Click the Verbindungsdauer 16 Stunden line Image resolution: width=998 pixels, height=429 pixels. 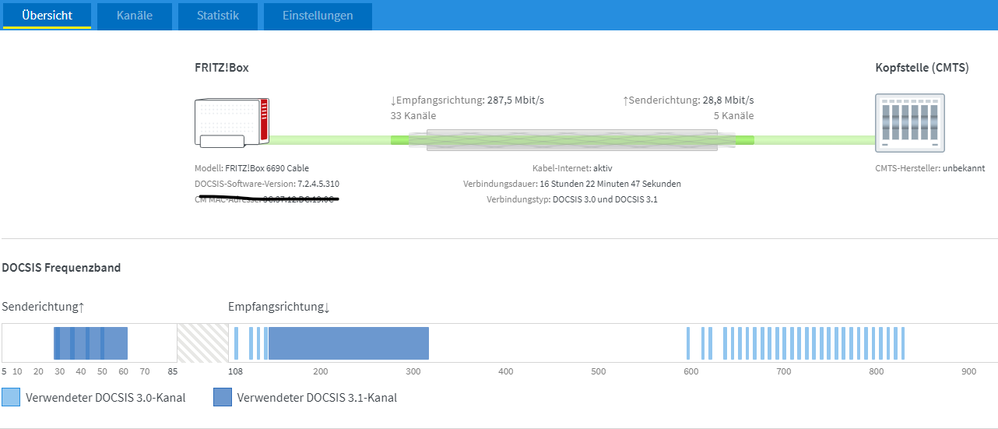pos(572,184)
